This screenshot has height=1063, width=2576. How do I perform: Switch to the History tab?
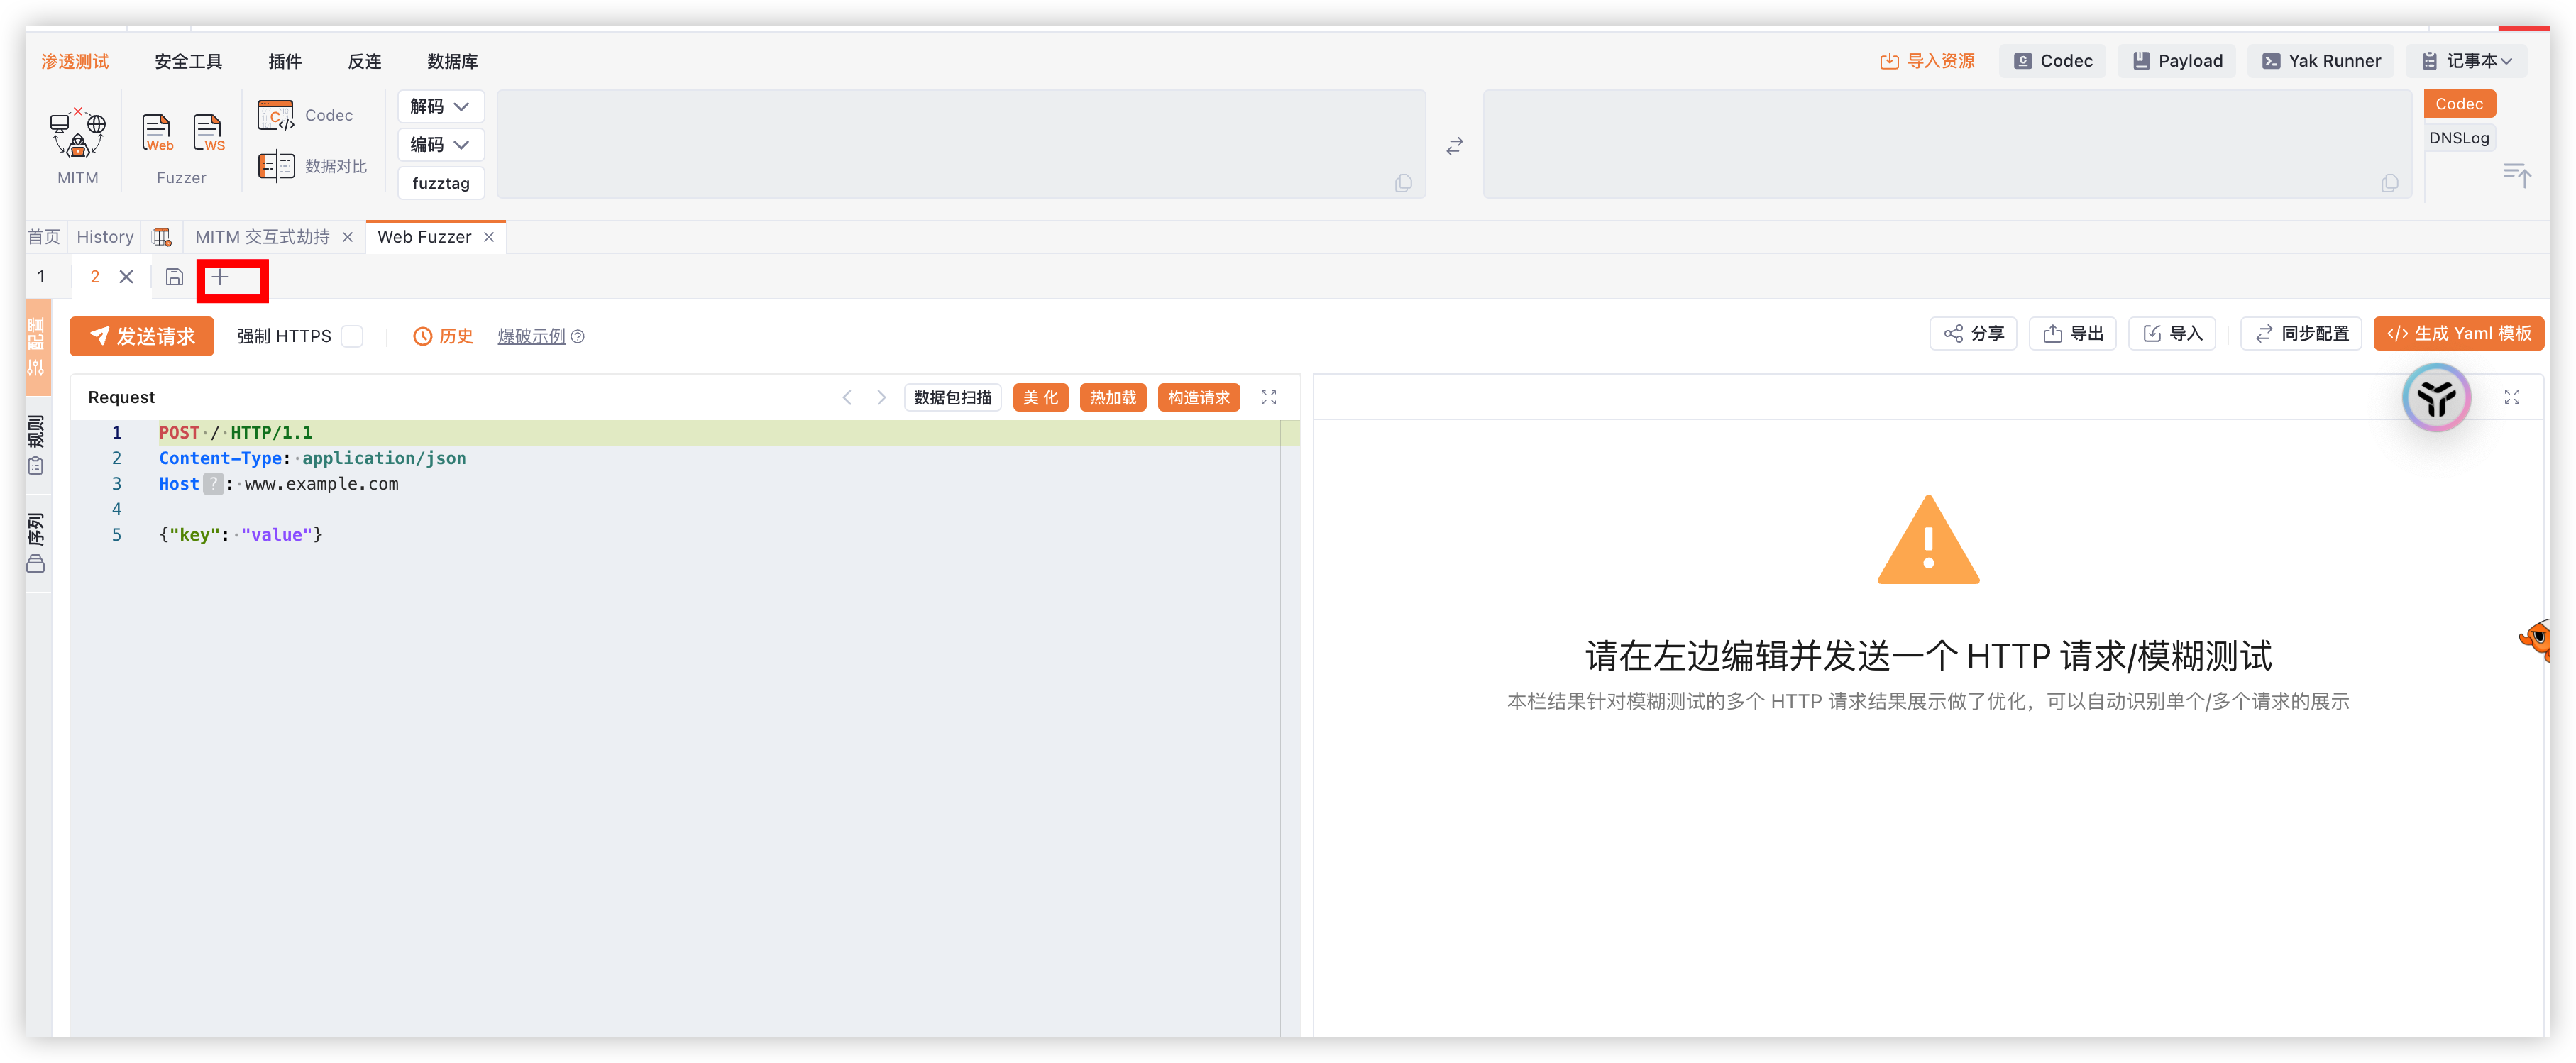[104, 237]
